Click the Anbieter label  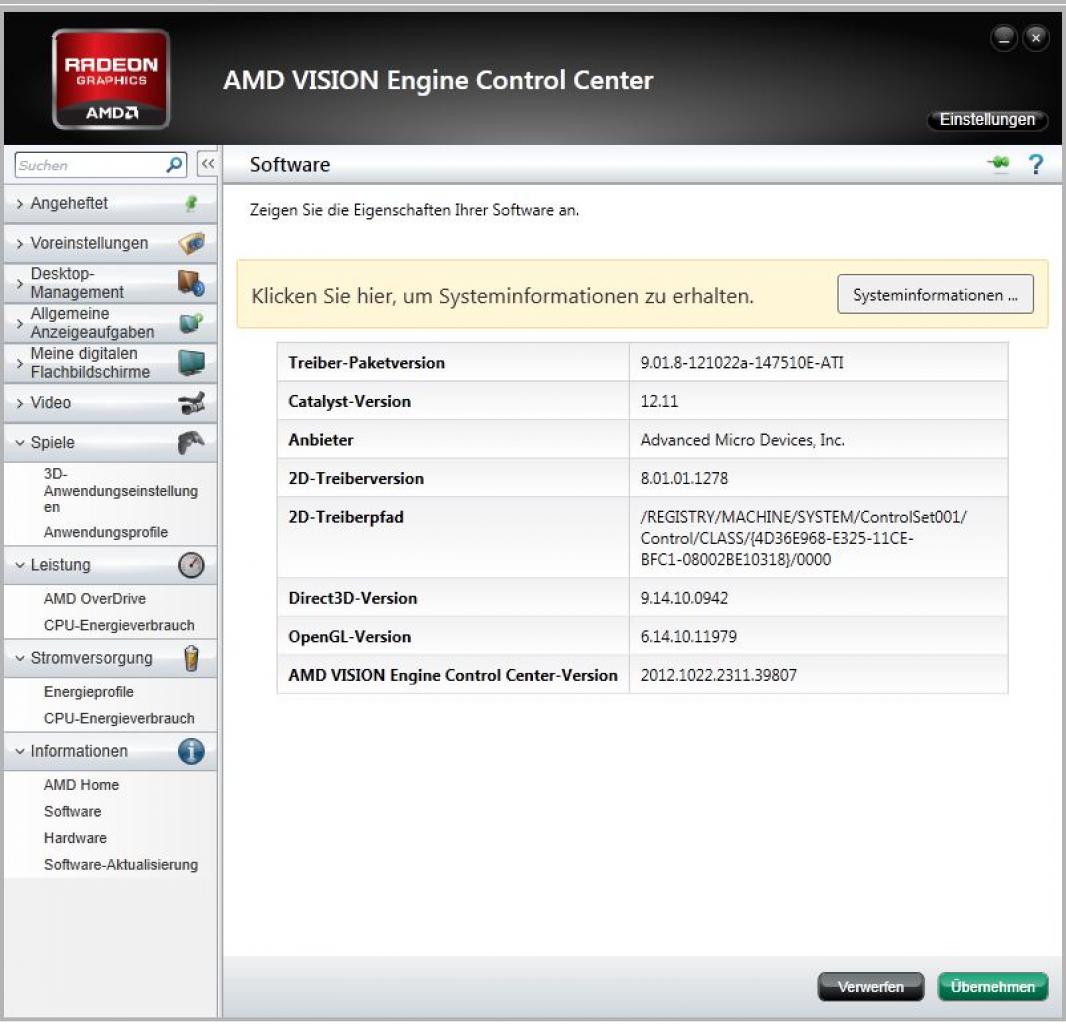320,440
